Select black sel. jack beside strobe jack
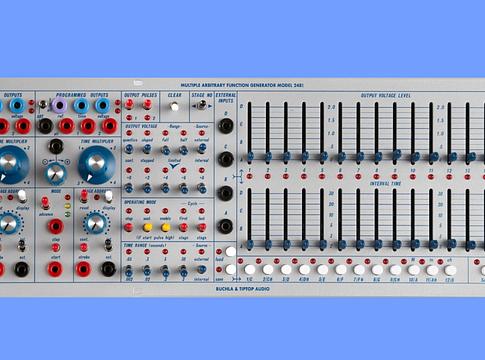 [109, 269]
